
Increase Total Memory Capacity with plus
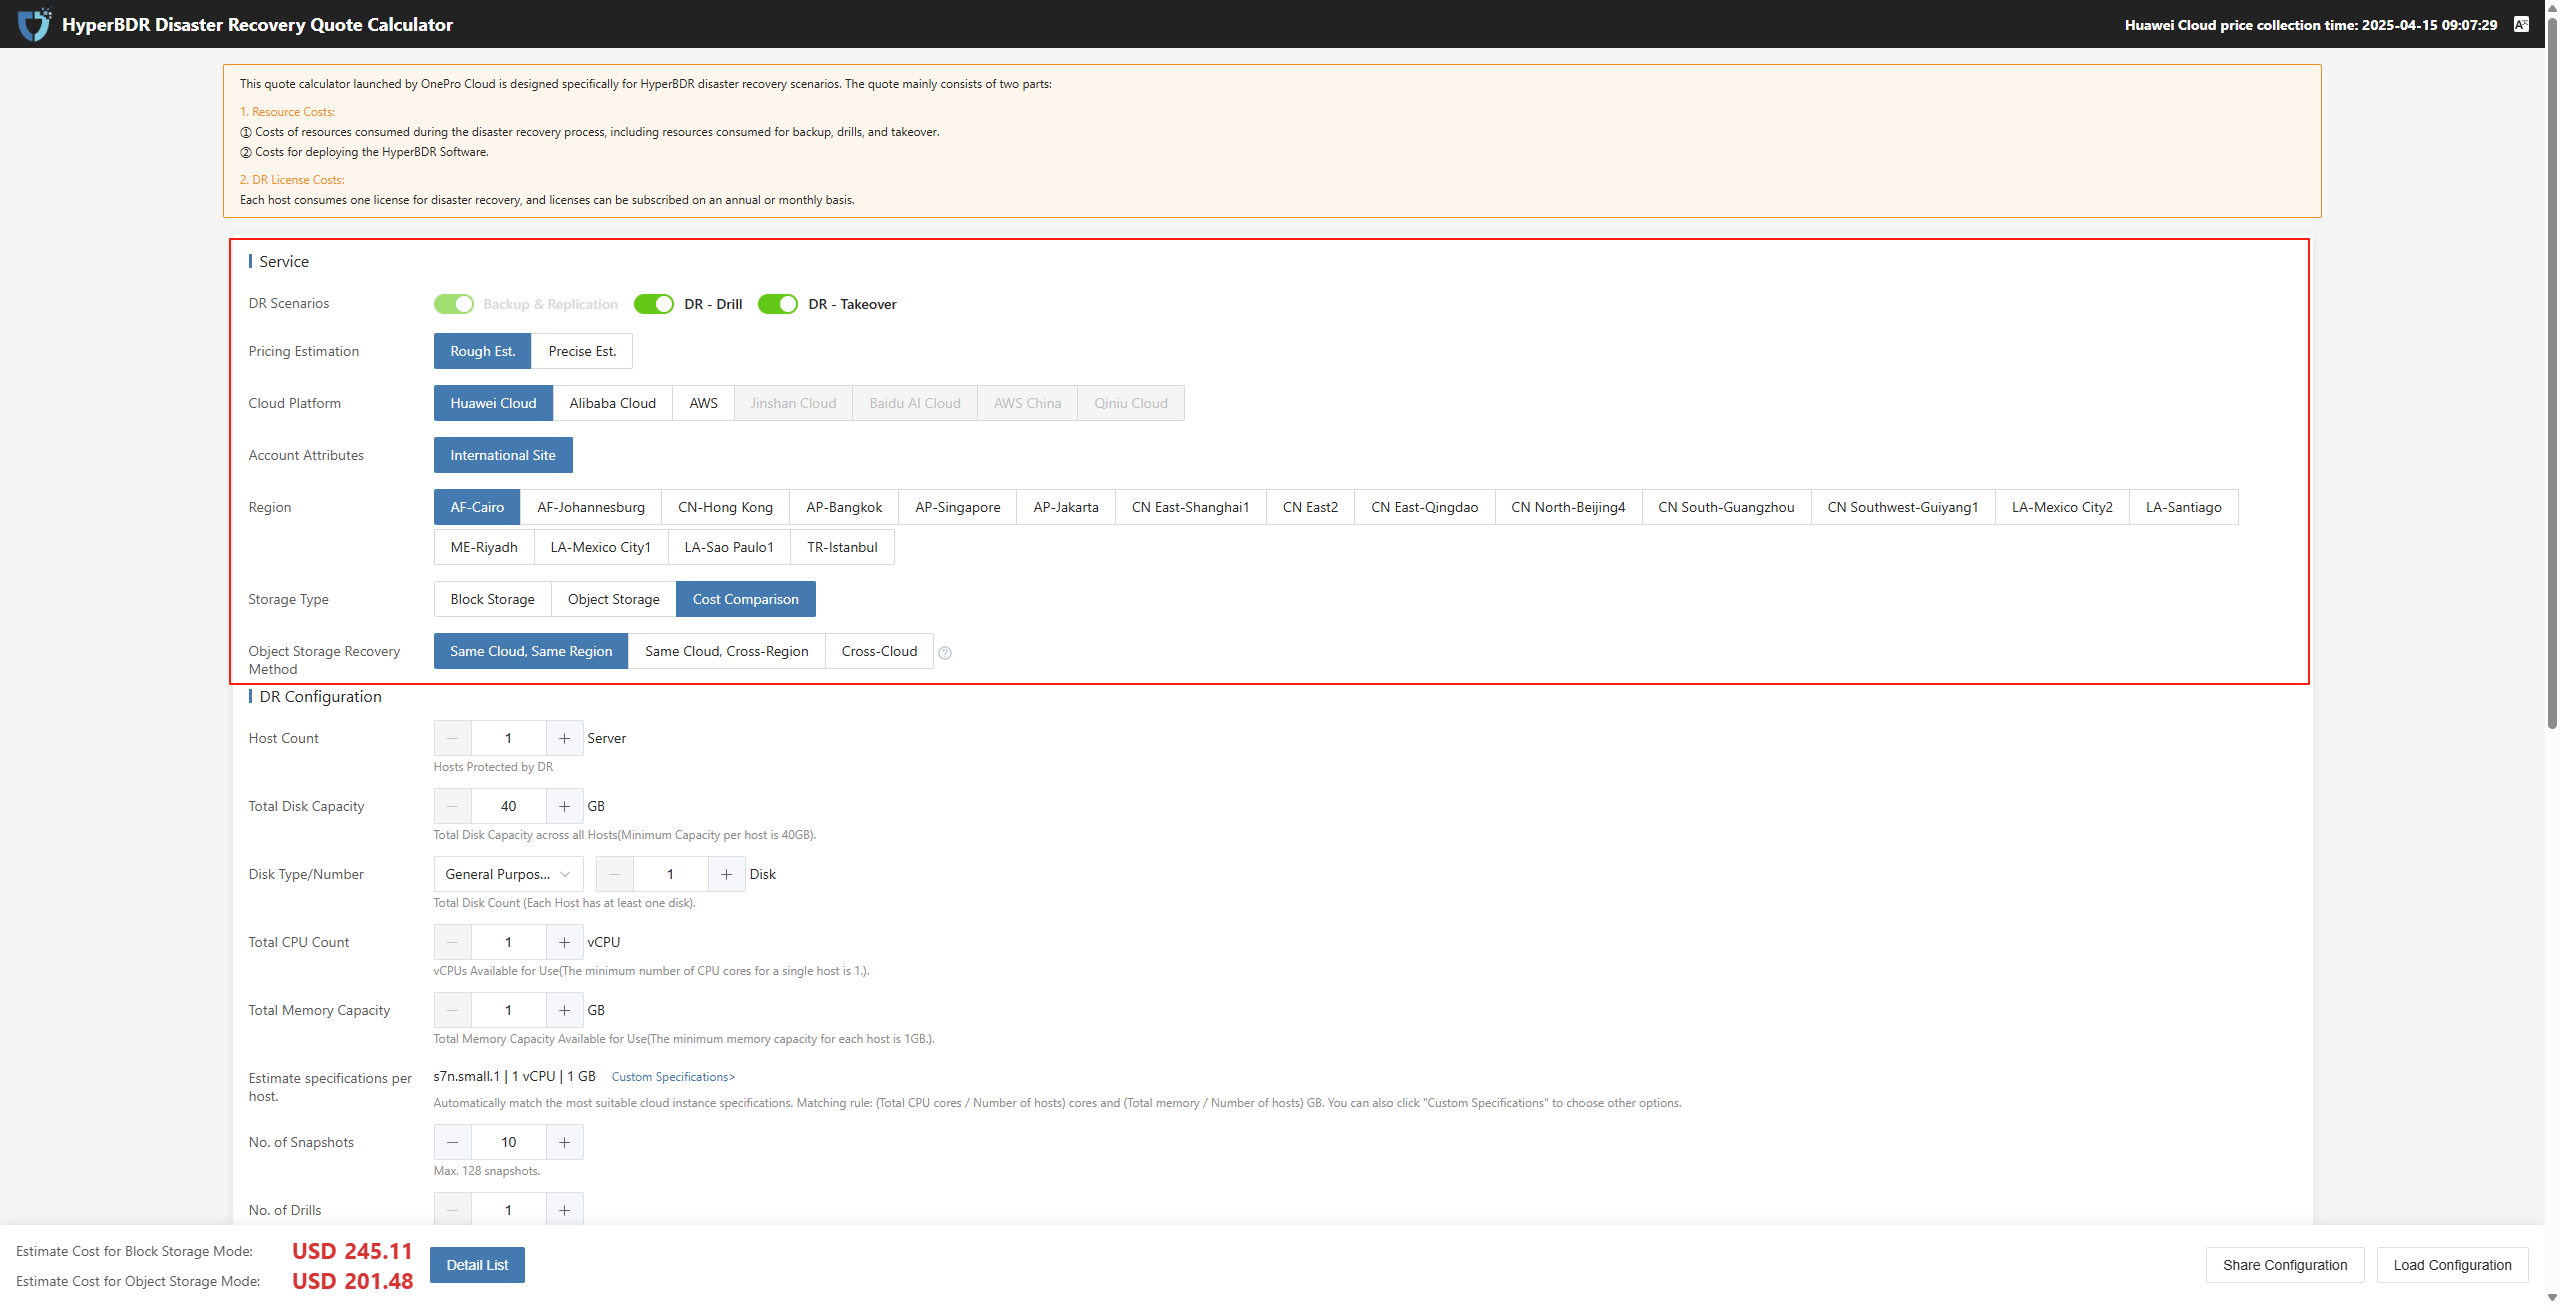pos(564,1010)
